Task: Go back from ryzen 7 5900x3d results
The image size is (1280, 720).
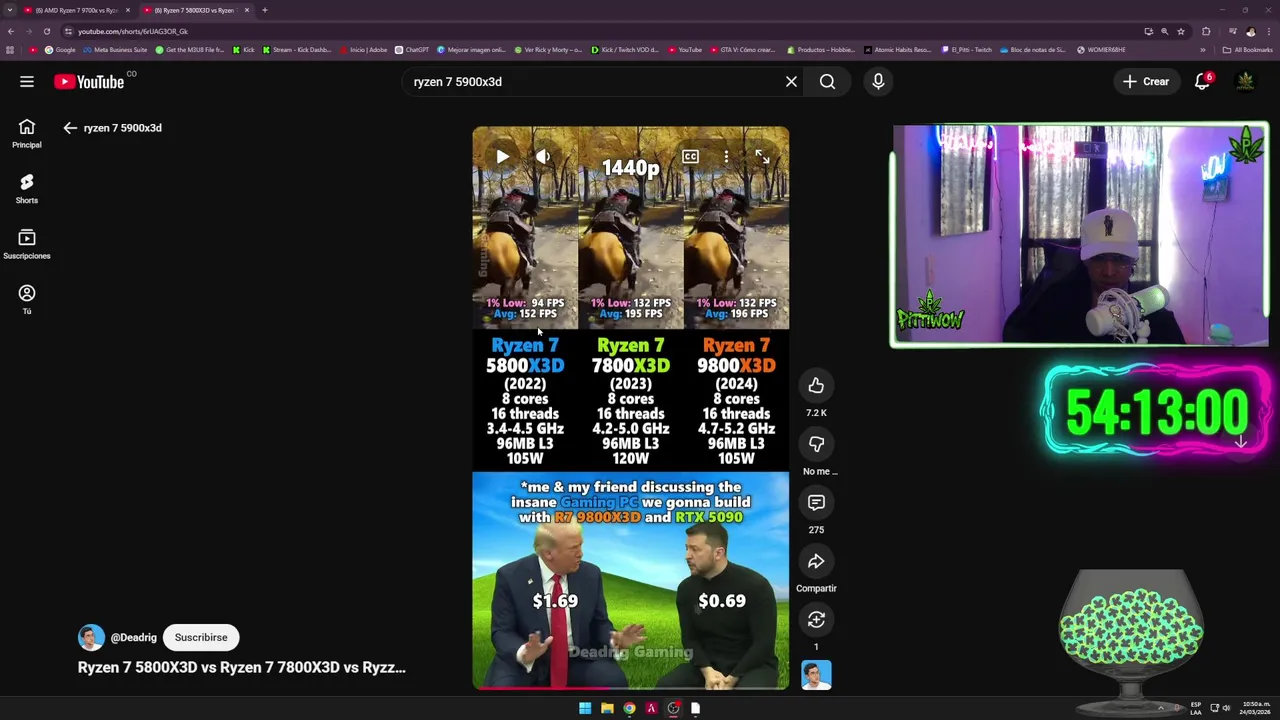Action: tap(70, 128)
